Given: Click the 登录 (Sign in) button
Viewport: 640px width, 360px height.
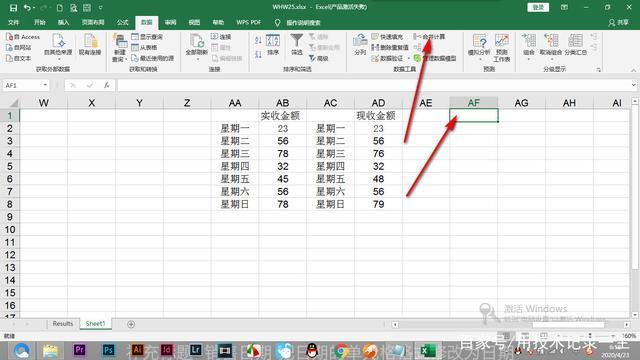Looking at the screenshot, I should coord(538,7).
